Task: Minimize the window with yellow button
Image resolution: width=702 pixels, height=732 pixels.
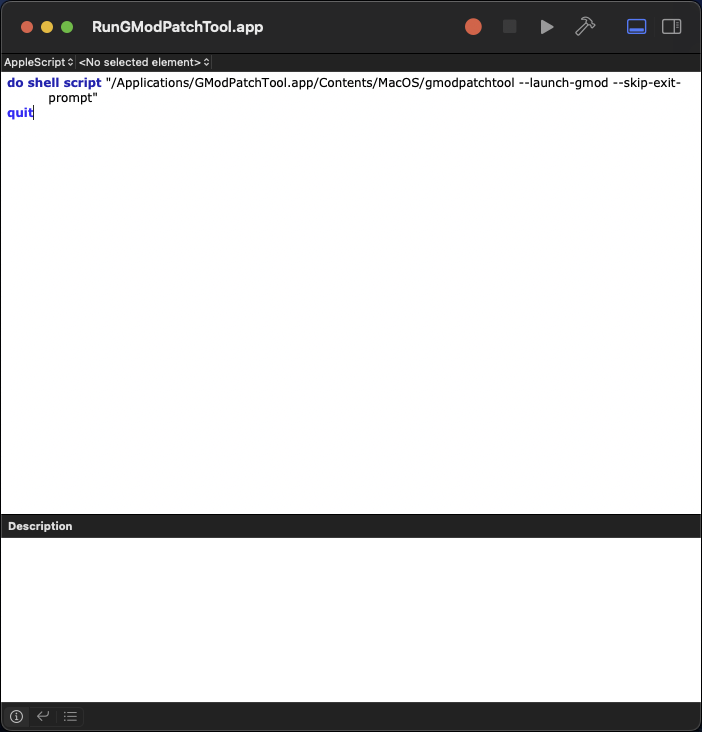Action: point(47,27)
